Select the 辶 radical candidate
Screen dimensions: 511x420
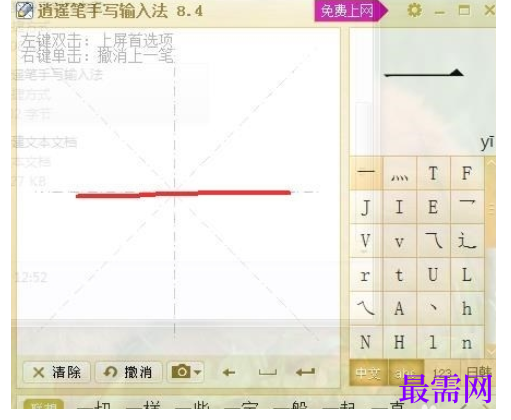(x=467, y=241)
